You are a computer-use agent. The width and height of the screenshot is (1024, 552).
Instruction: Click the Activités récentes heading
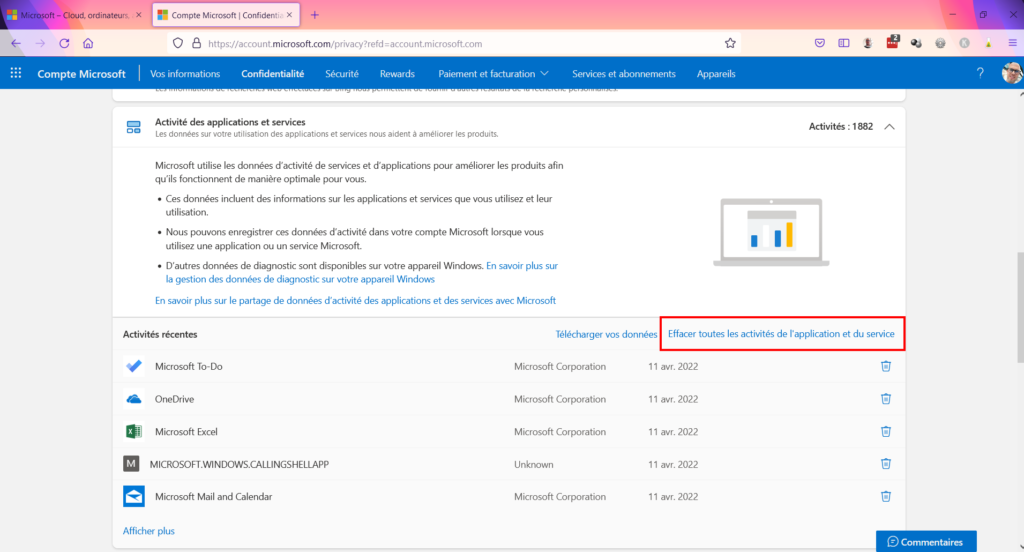click(160, 334)
